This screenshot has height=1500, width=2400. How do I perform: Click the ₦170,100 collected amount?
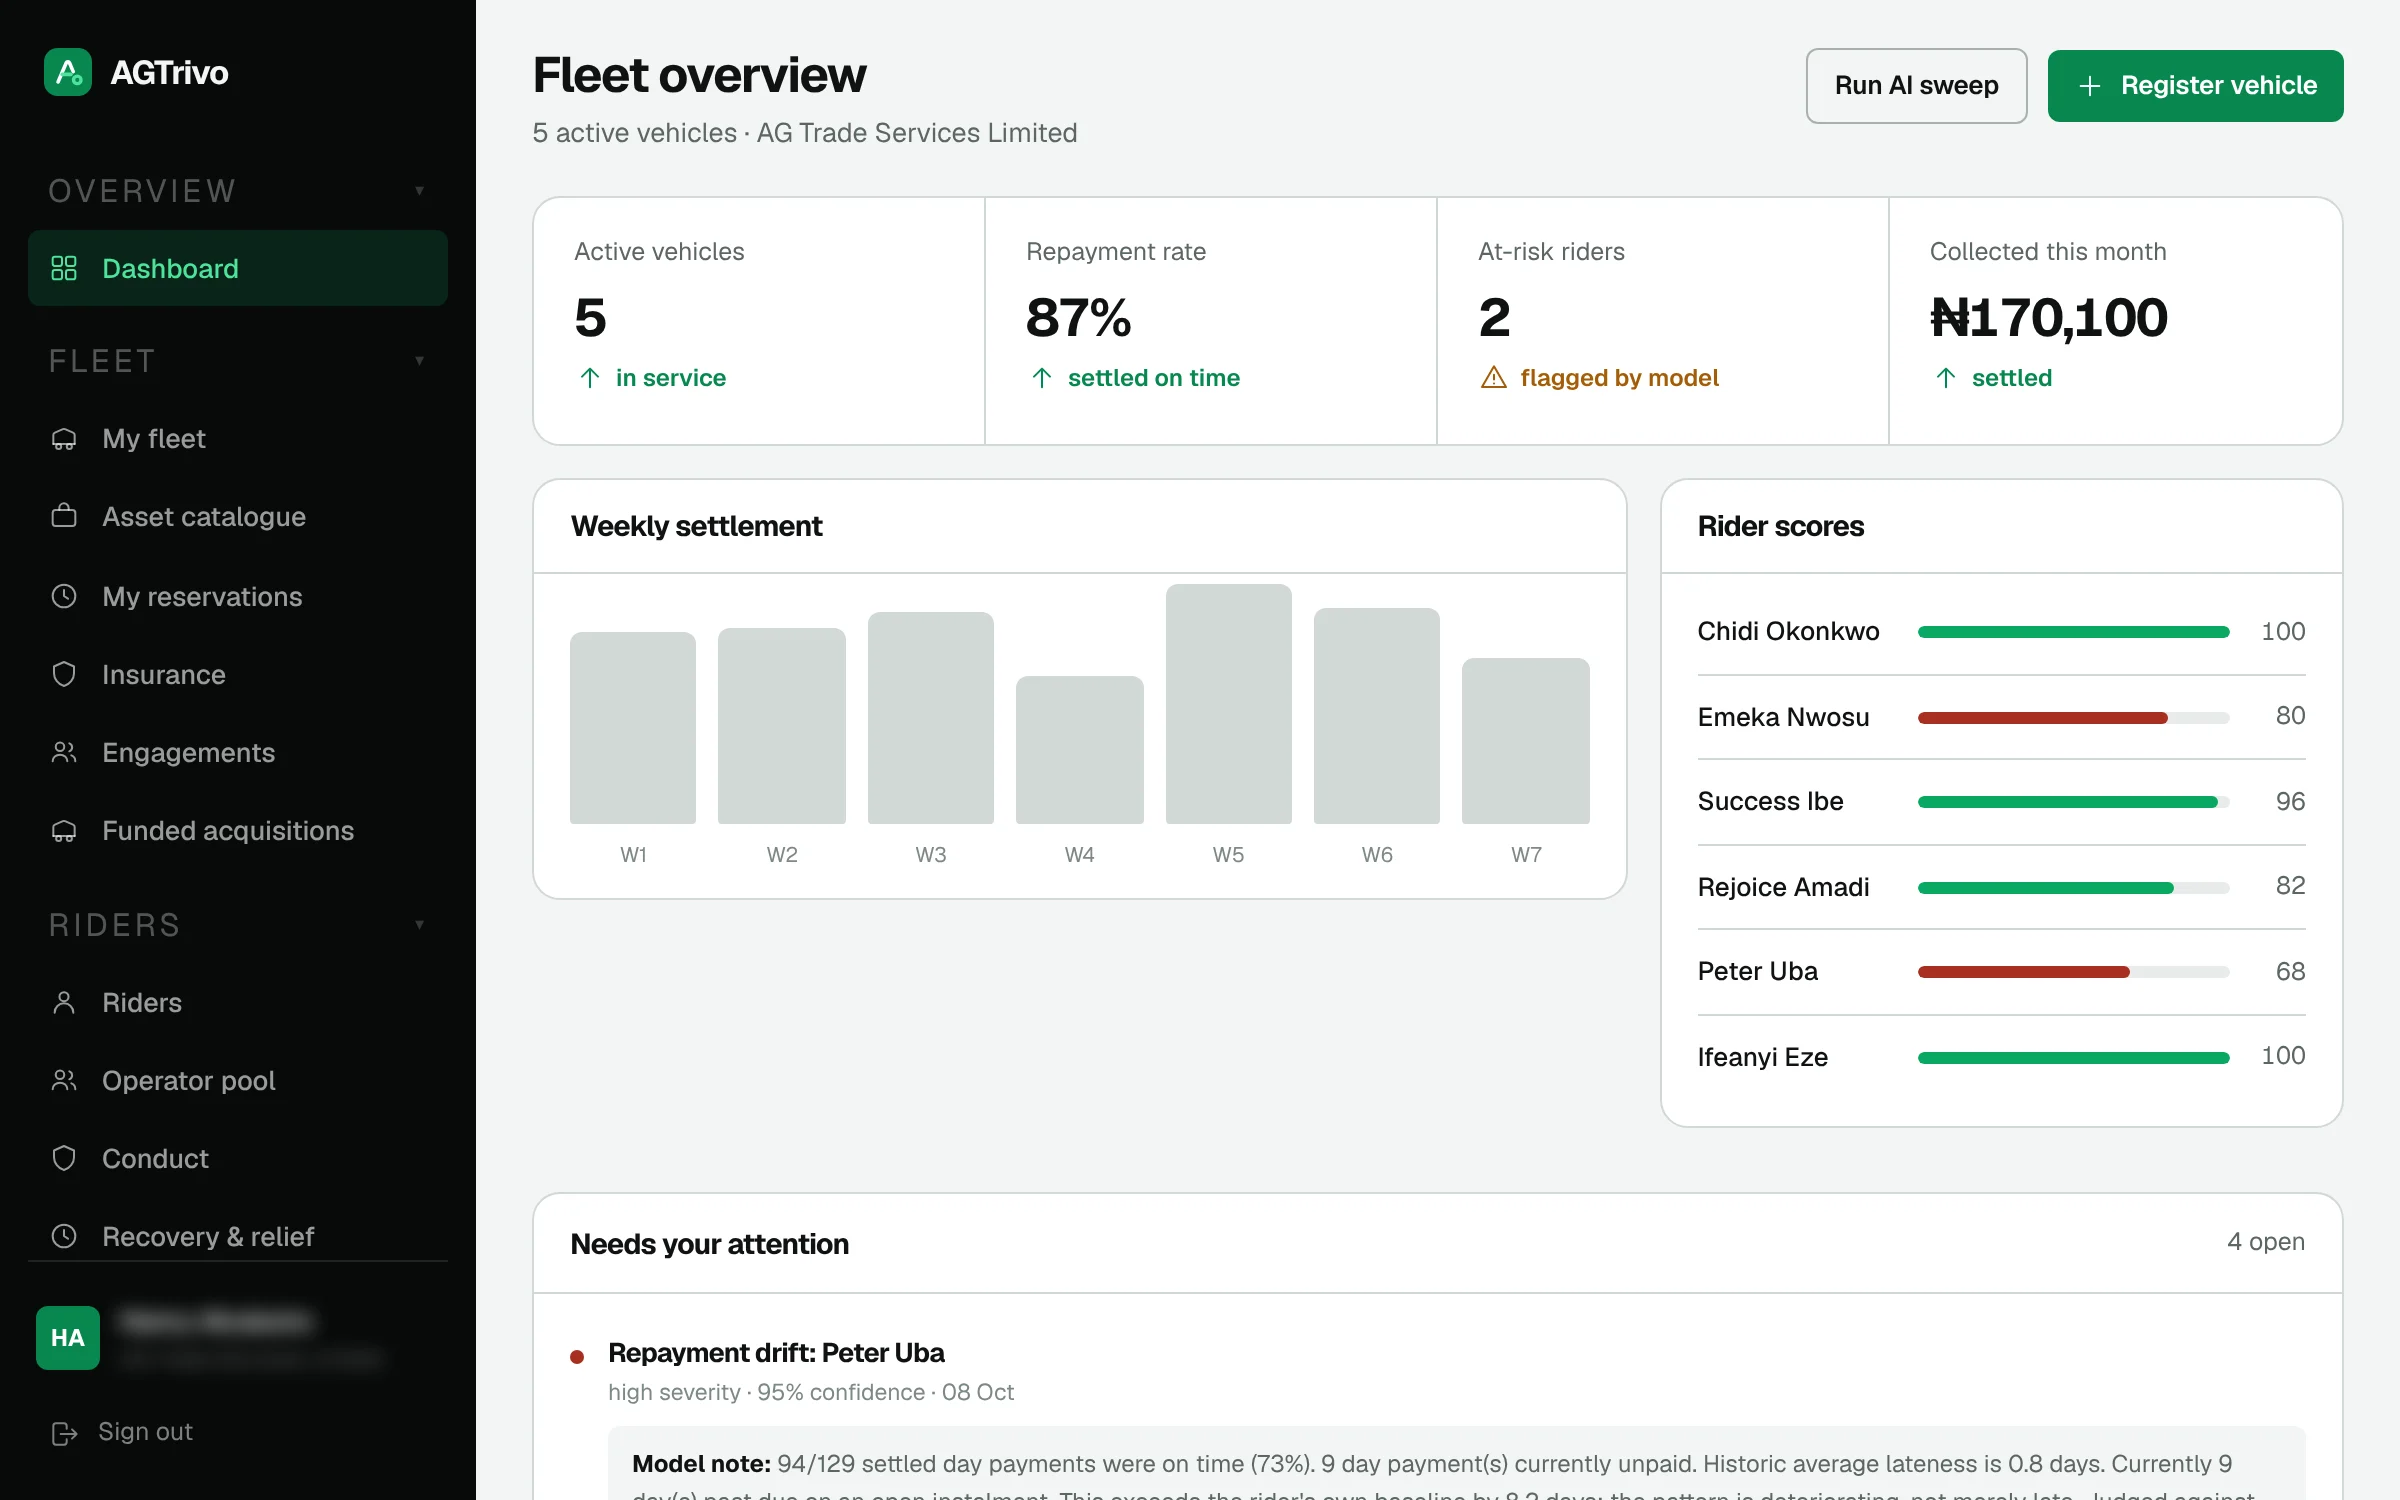(x=2048, y=317)
